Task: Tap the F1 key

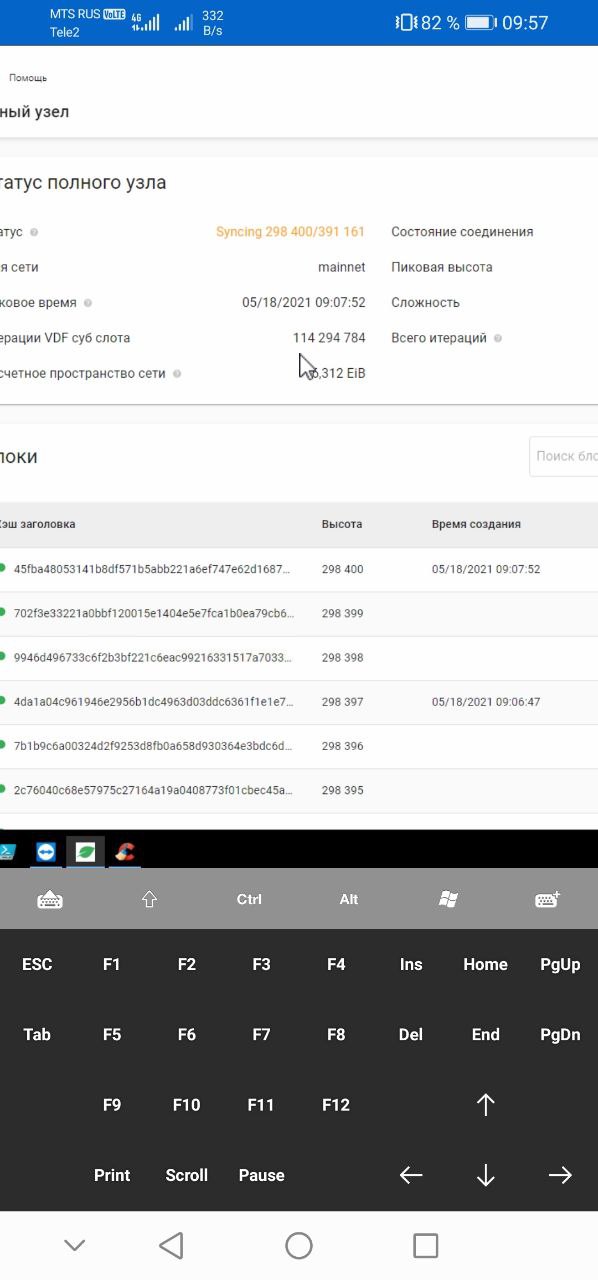Action: 112,964
